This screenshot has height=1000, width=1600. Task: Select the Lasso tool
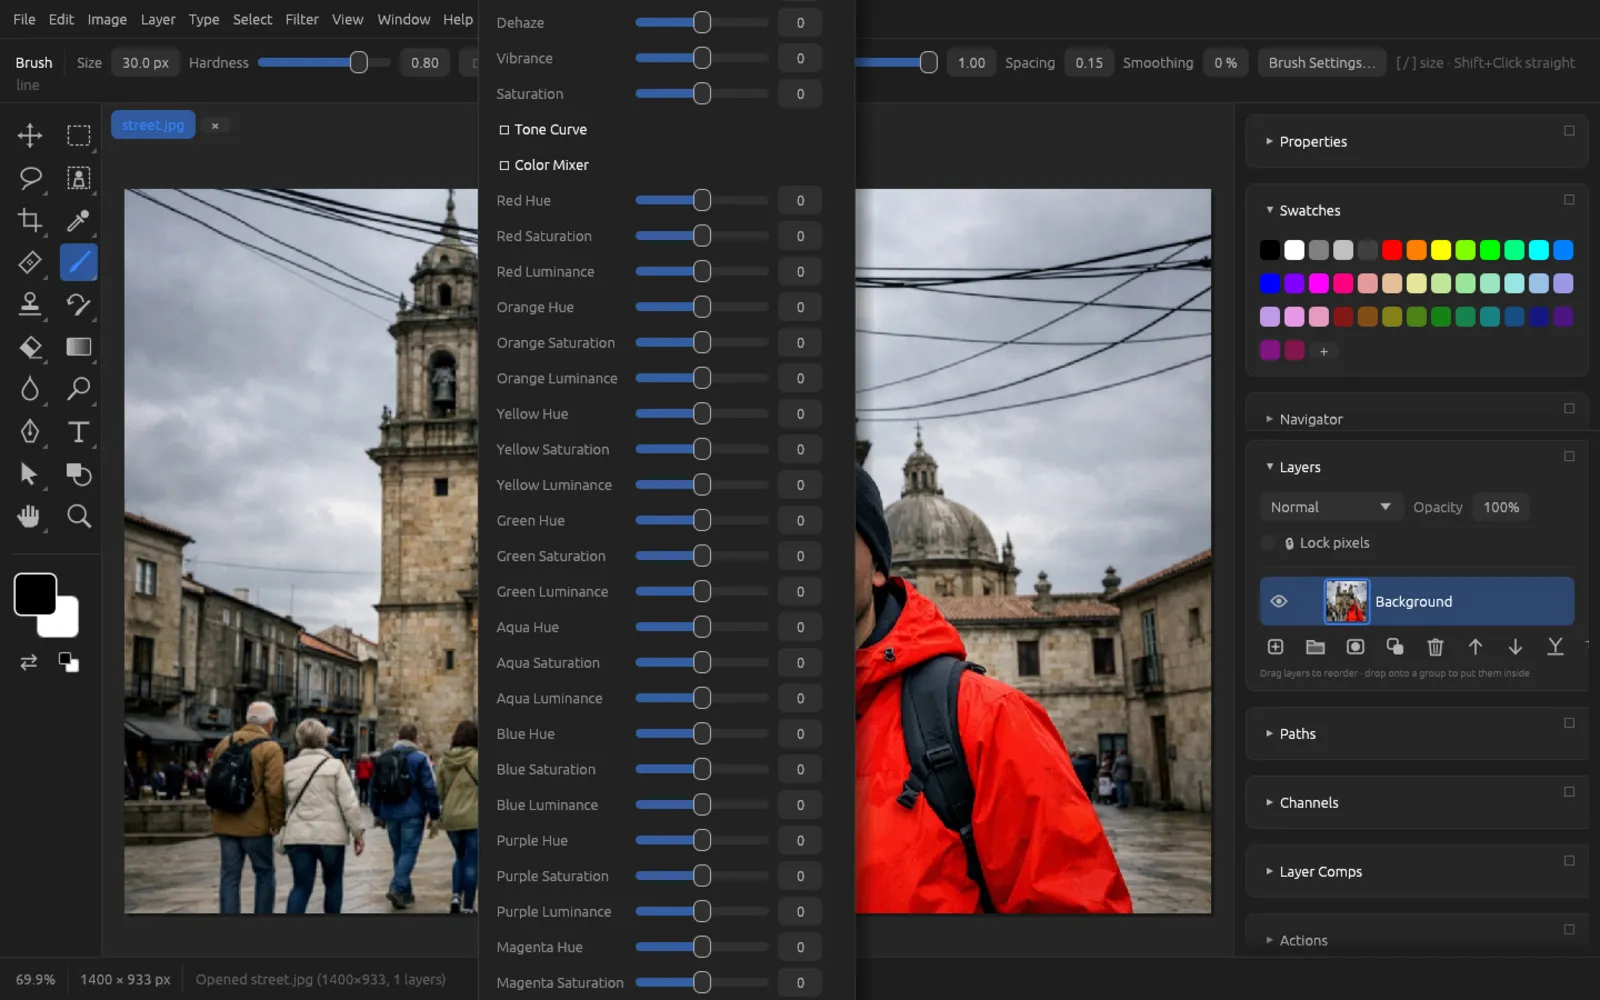click(x=30, y=178)
